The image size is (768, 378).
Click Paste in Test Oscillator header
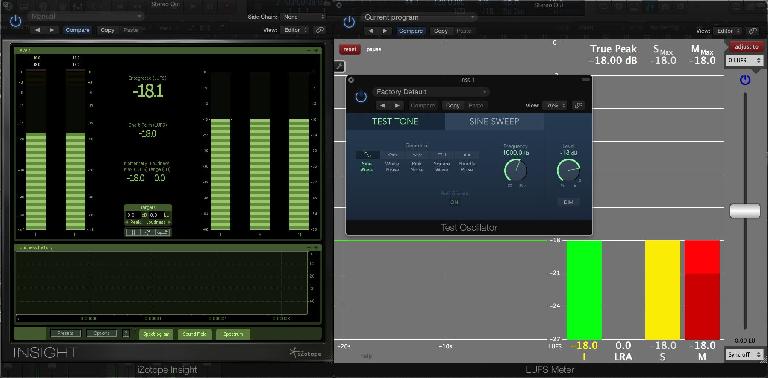[476, 105]
